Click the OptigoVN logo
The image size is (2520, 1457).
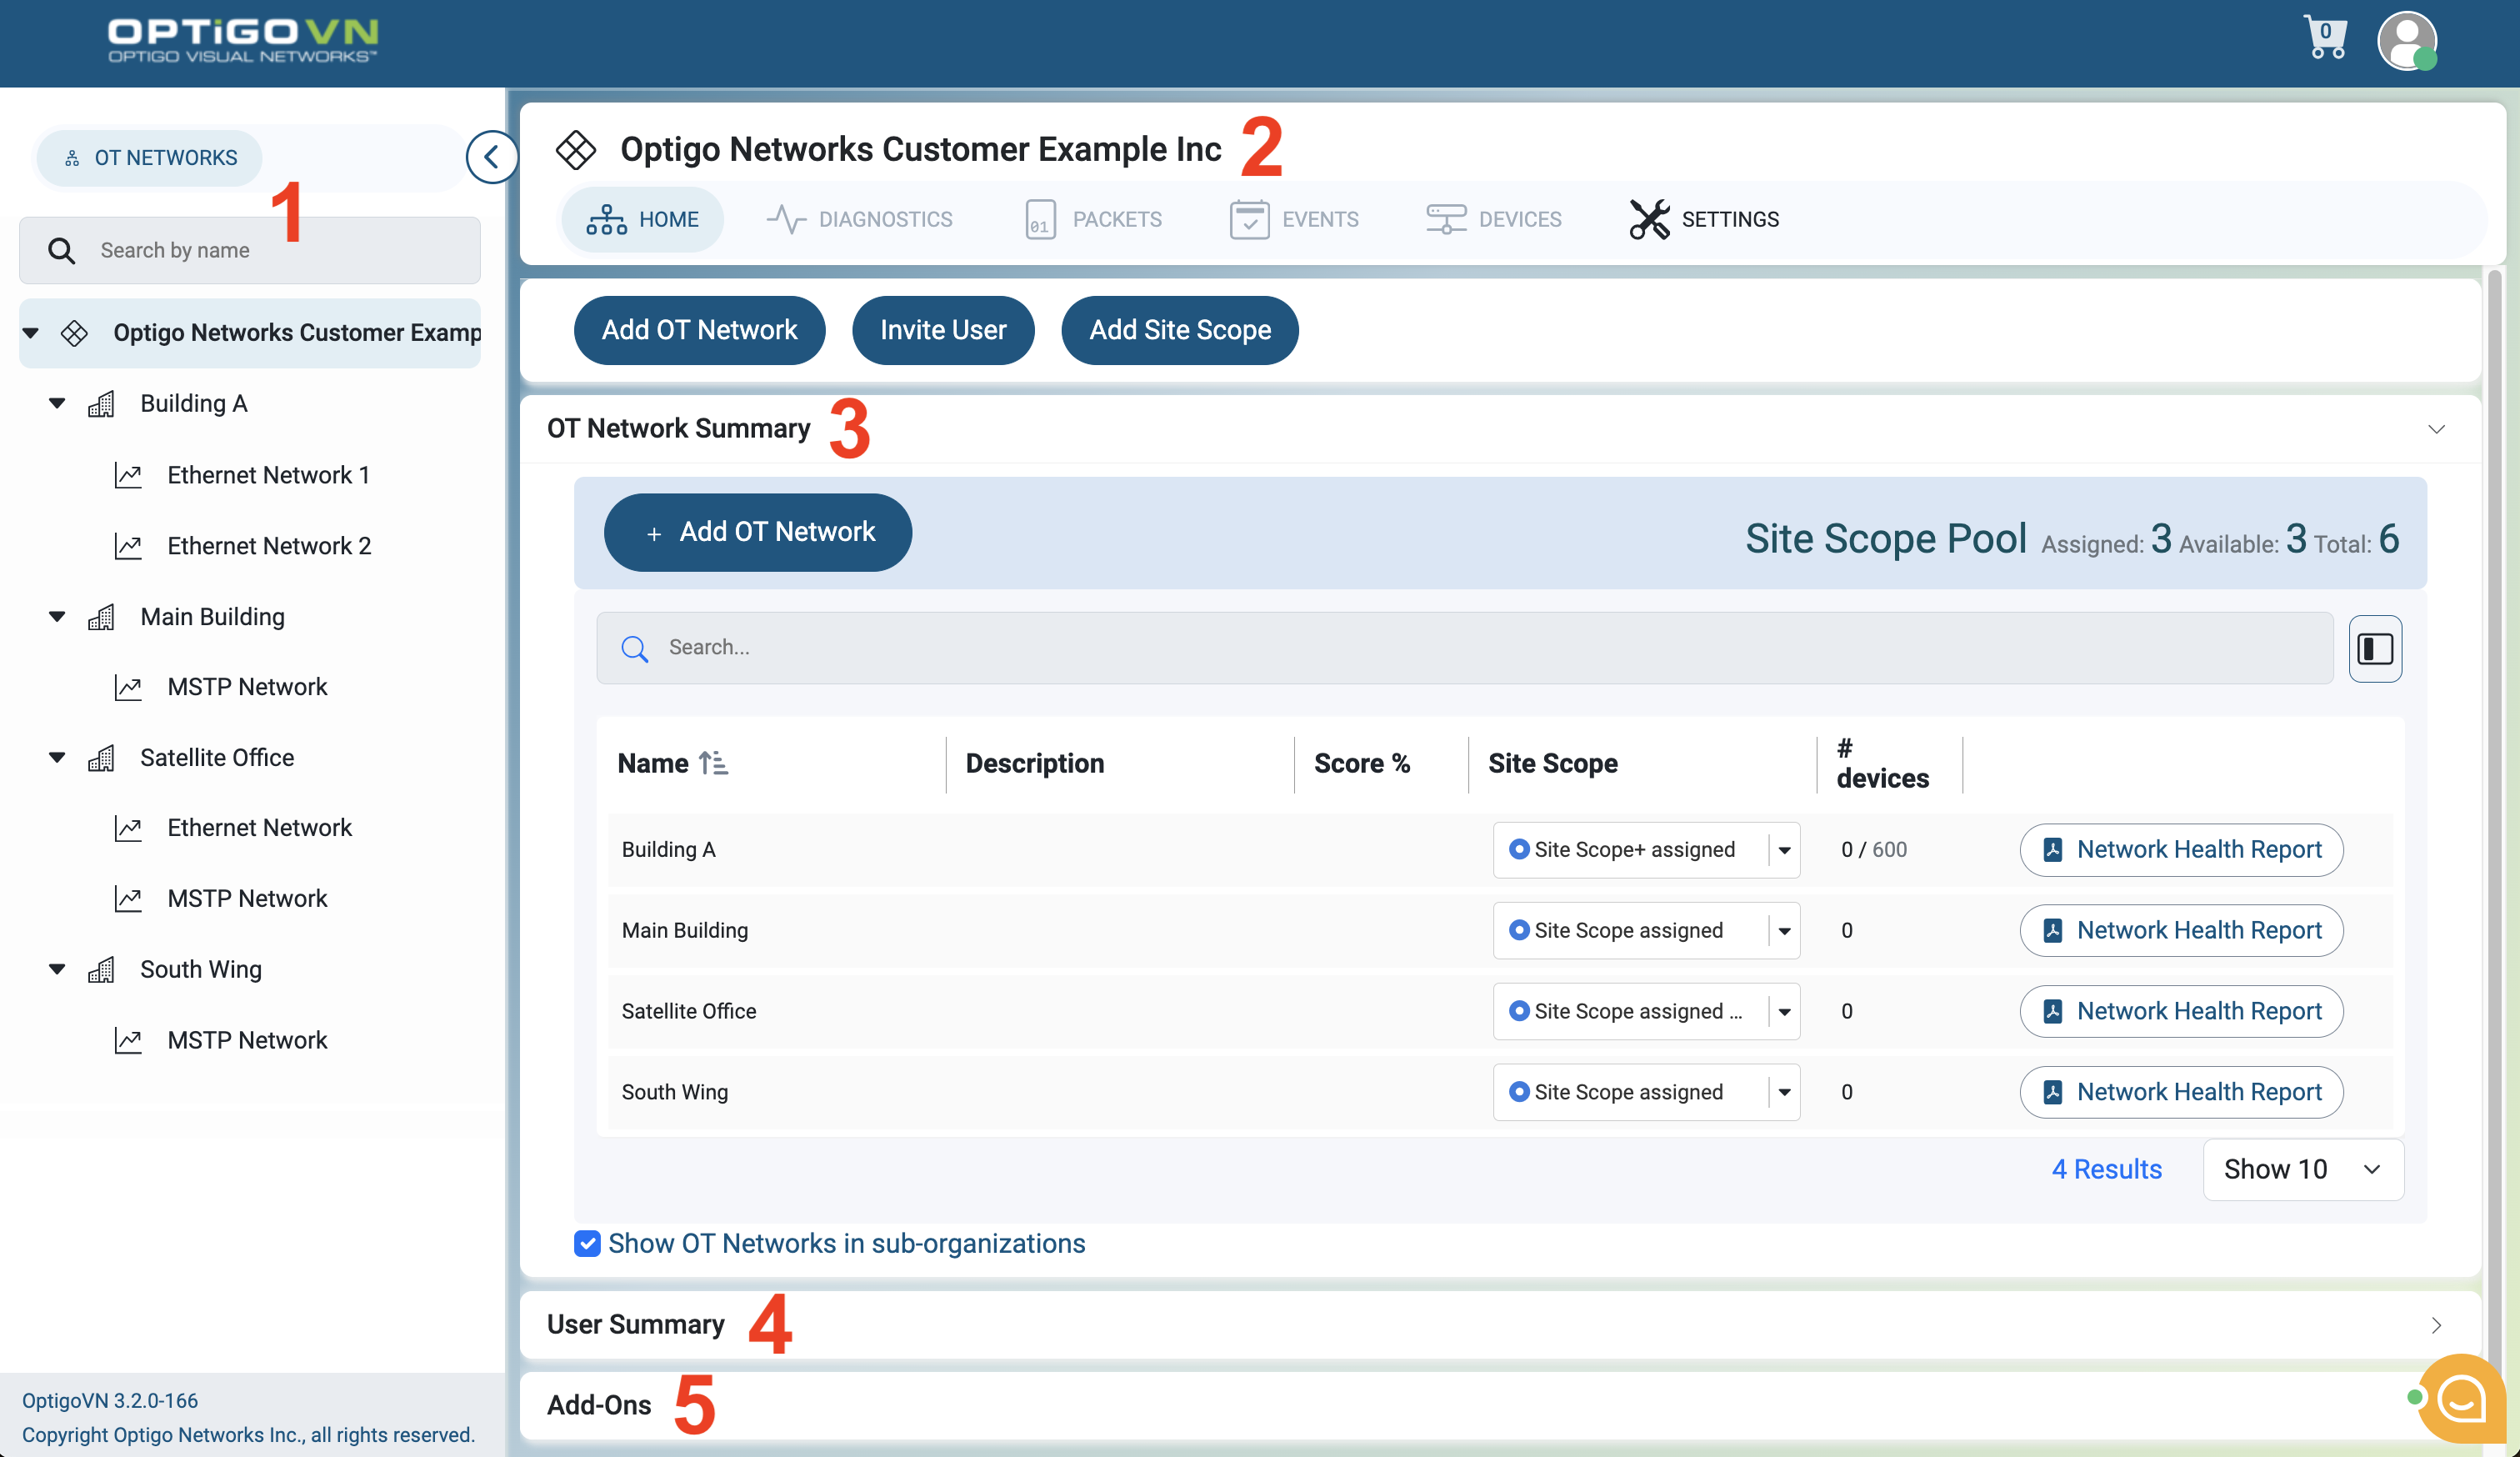242,40
